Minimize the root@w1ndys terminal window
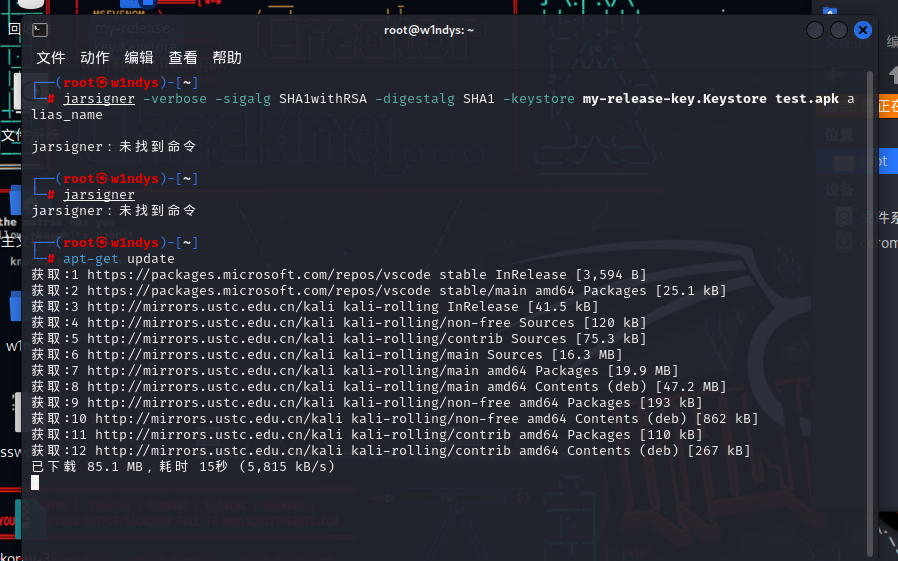 click(815, 30)
